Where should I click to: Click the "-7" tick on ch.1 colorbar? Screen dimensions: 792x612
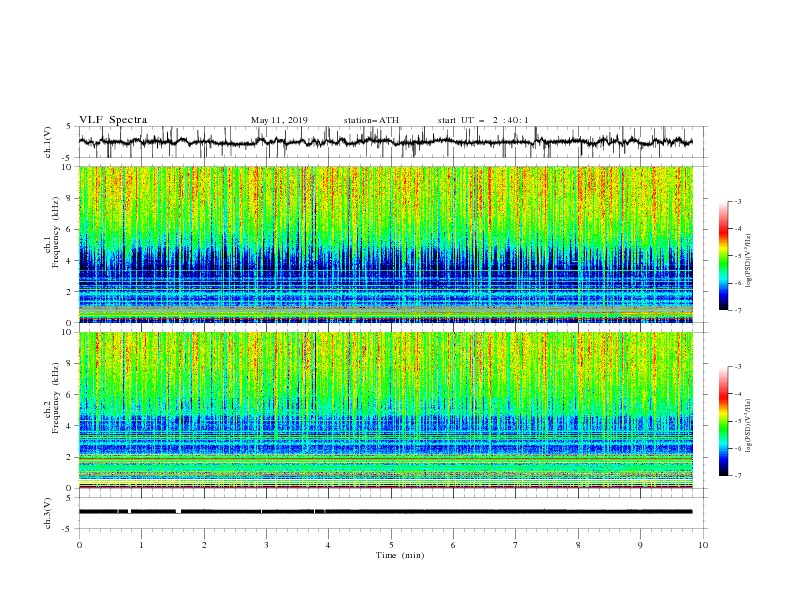(737, 310)
